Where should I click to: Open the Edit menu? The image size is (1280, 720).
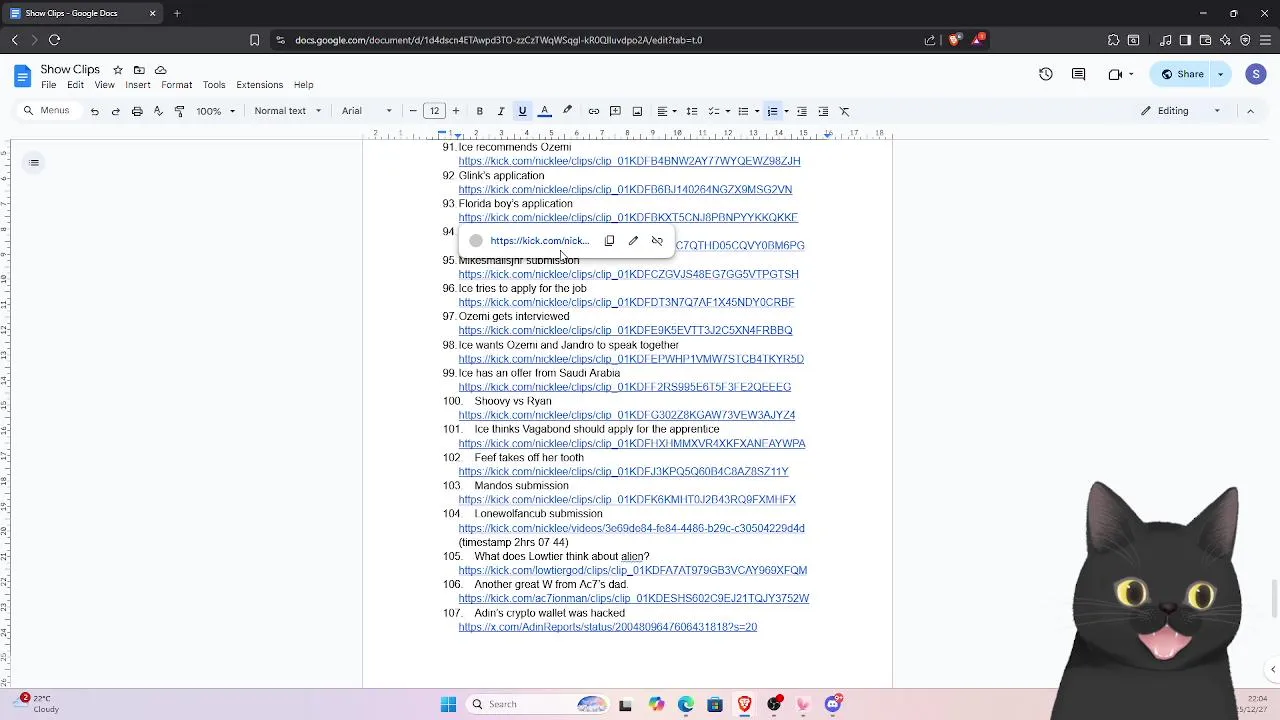pos(75,85)
